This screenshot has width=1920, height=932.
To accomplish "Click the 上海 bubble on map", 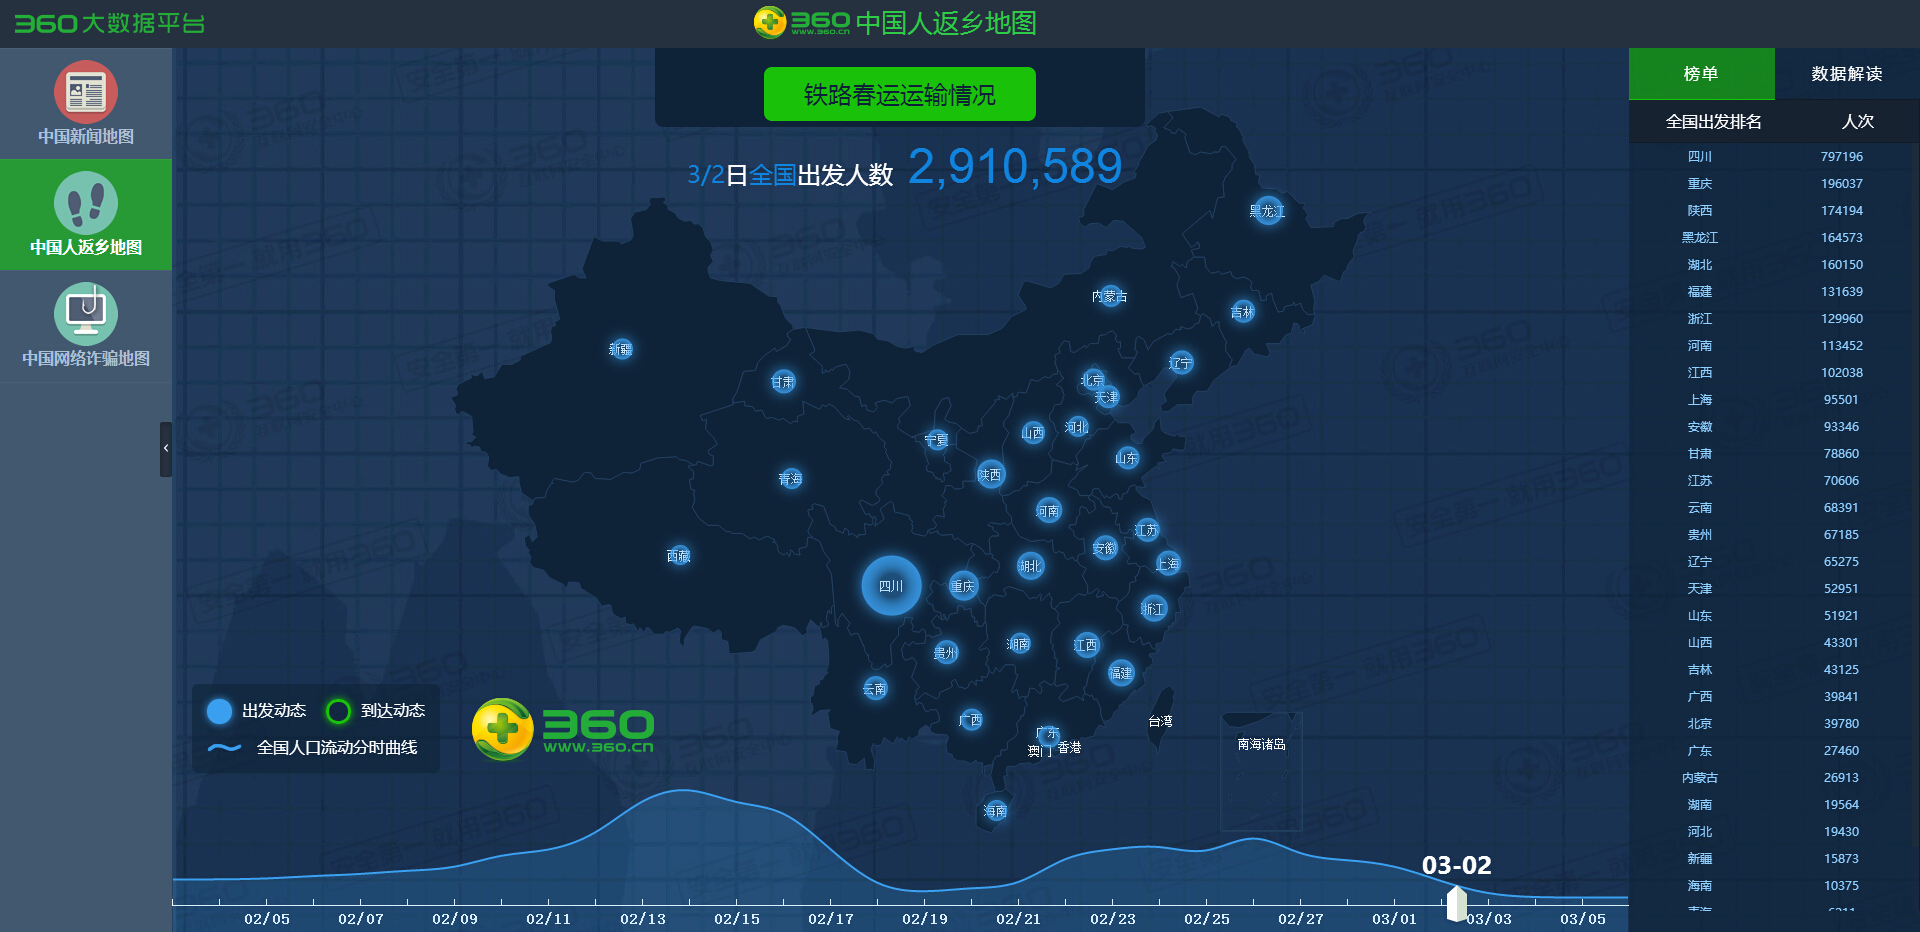I will [1168, 564].
